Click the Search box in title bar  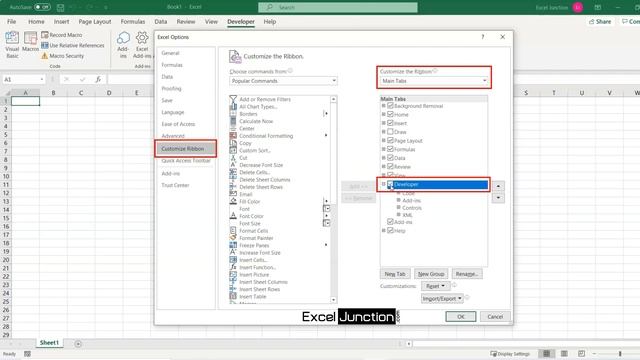click(x=338, y=7)
